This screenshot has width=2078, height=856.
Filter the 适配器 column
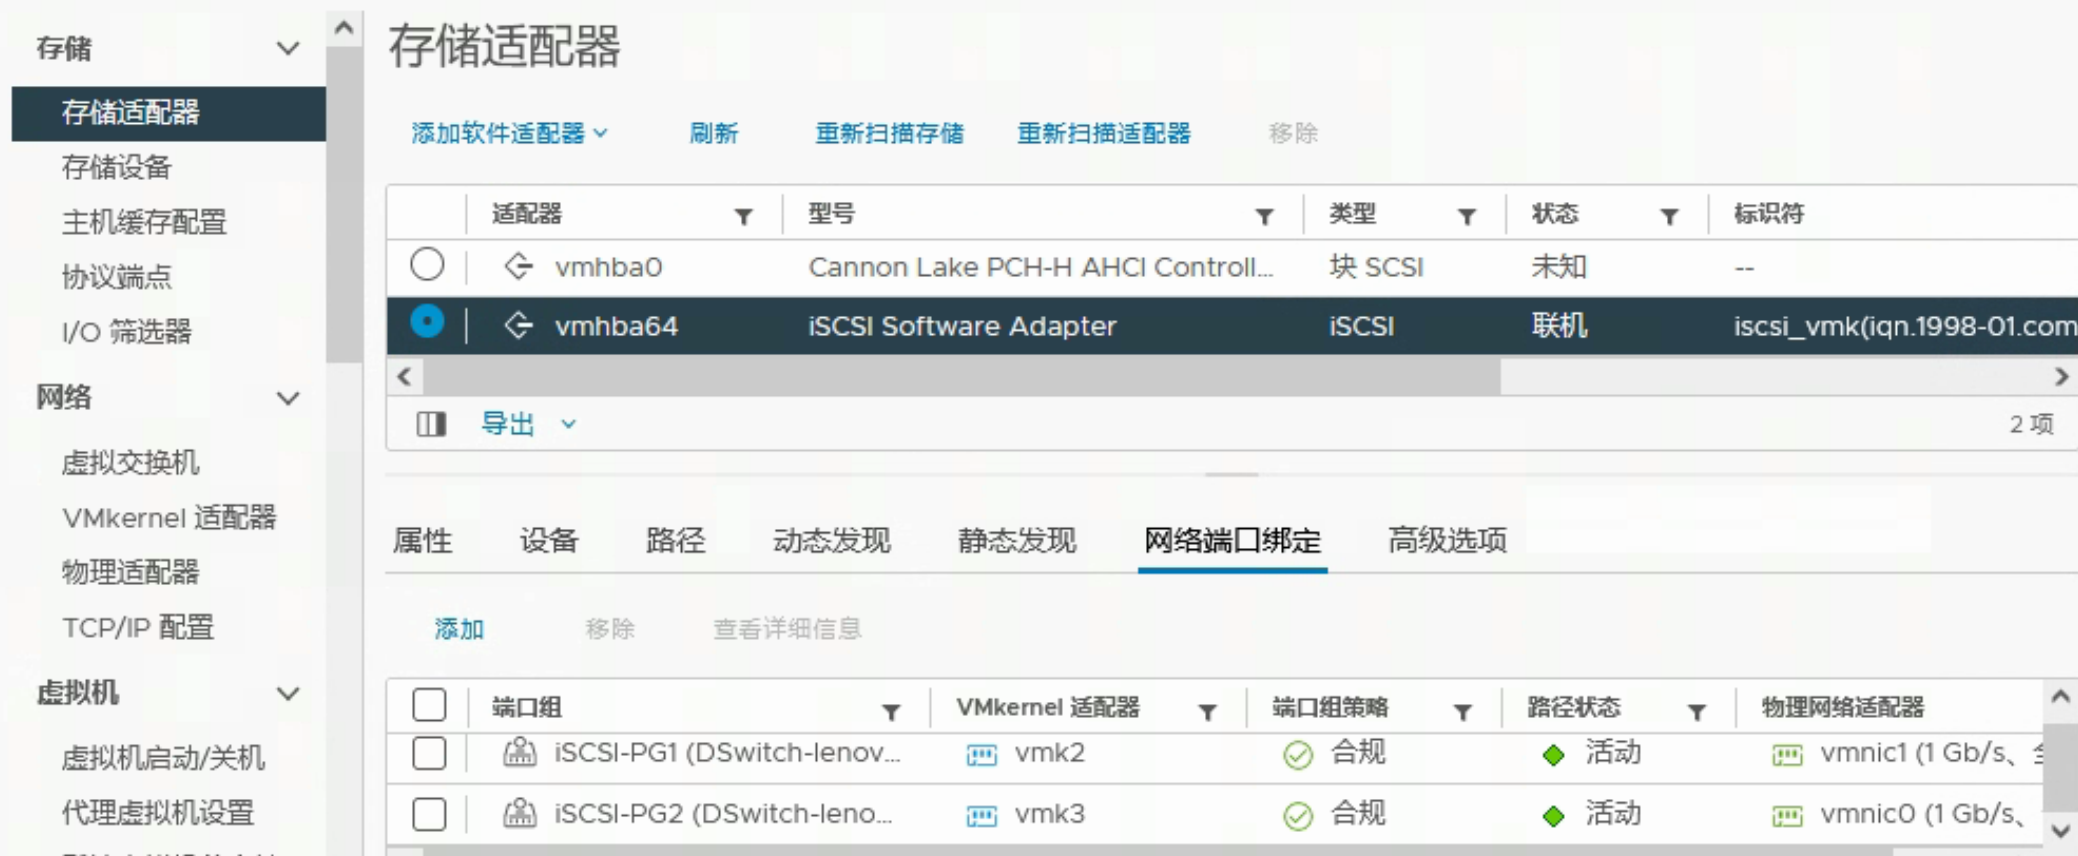[x=743, y=216]
